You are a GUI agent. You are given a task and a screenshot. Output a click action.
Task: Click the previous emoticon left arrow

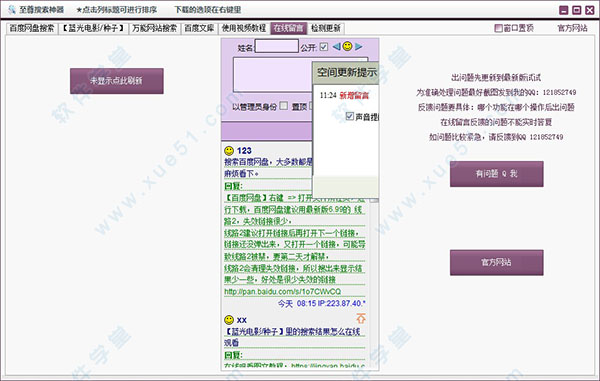pyautogui.click(x=336, y=47)
